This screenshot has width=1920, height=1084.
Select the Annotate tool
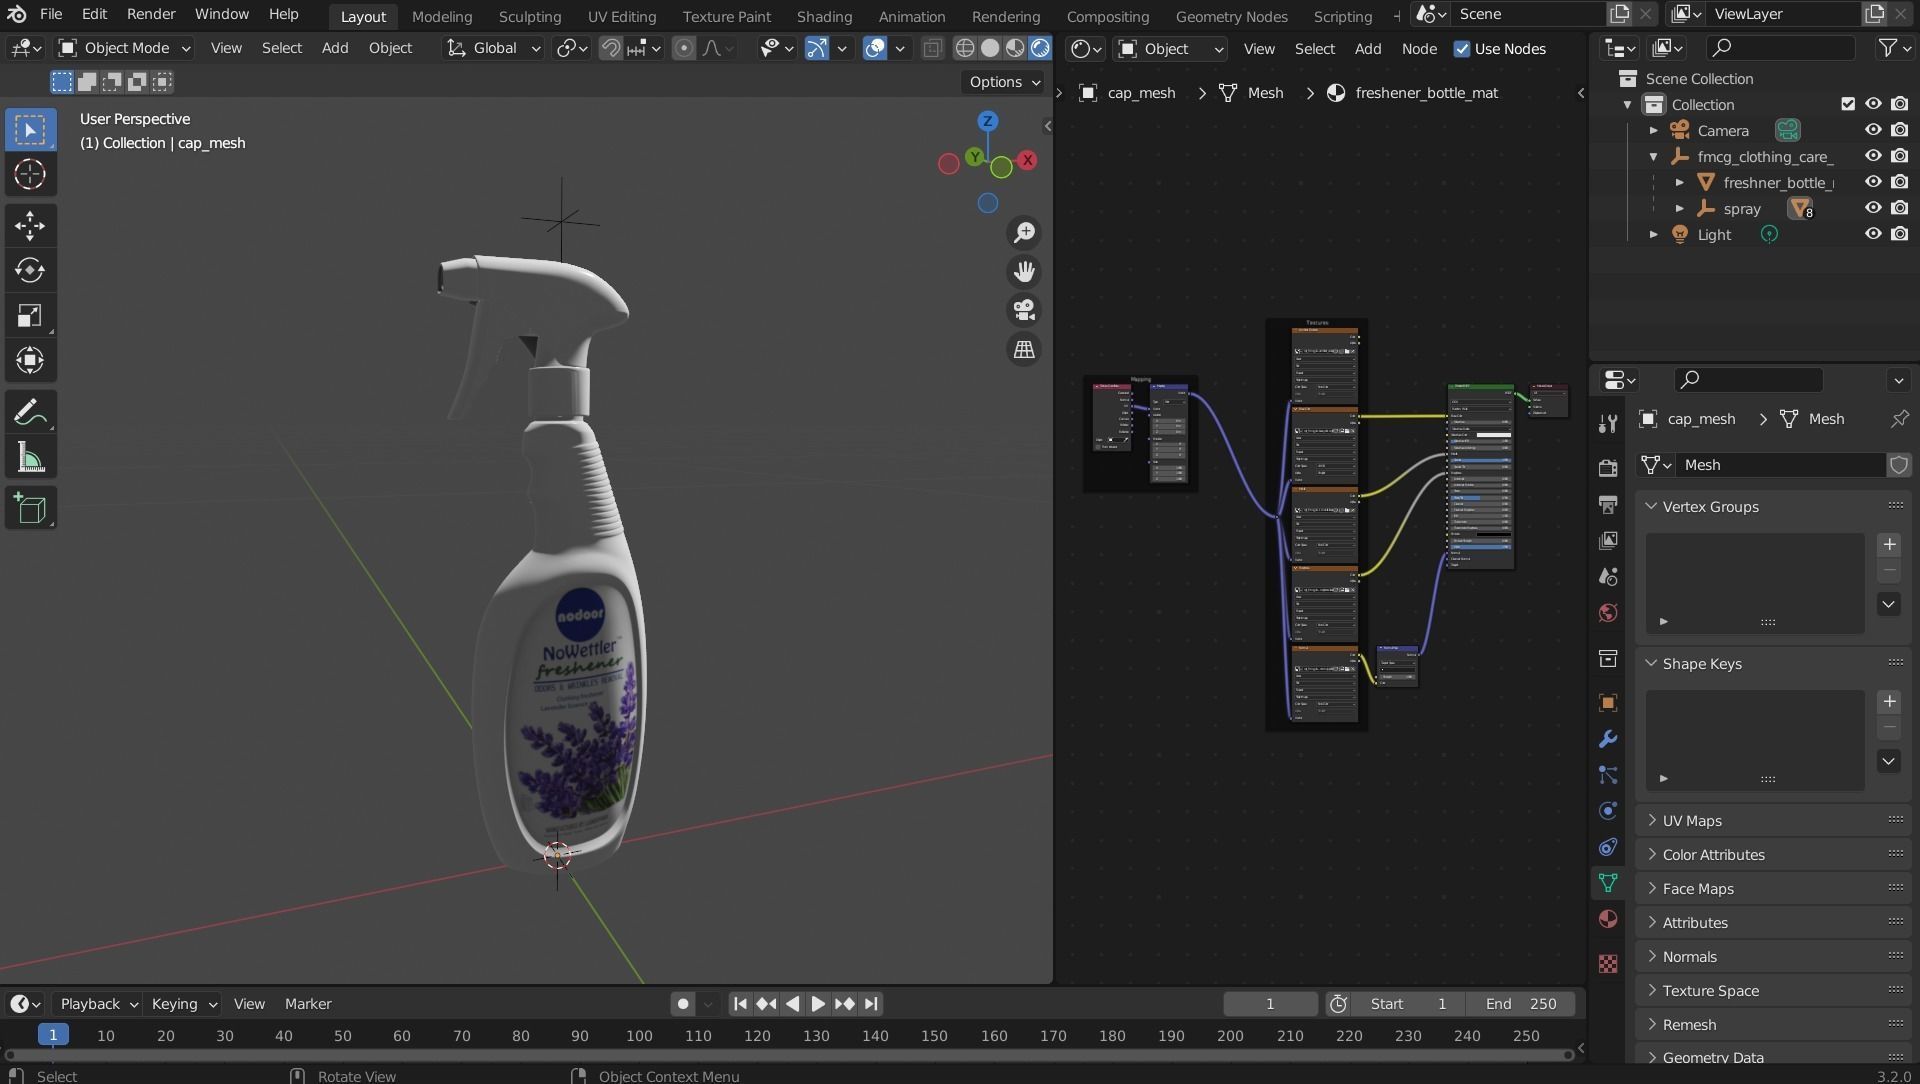click(x=30, y=412)
